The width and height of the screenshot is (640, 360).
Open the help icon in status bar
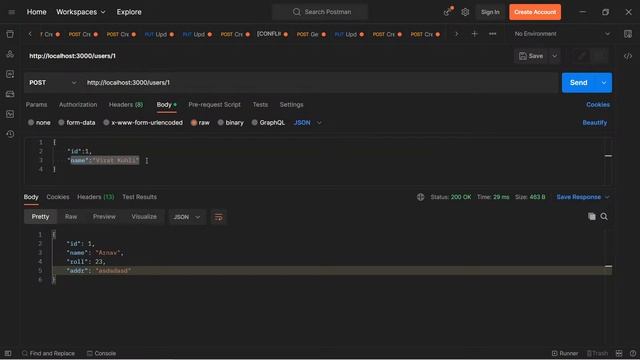[x=633, y=353]
